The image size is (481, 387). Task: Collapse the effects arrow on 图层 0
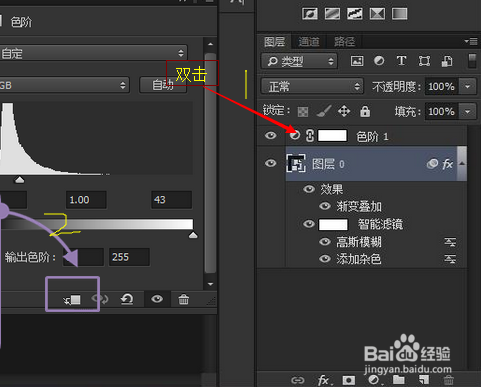pyautogui.click(x=462, y=163)
